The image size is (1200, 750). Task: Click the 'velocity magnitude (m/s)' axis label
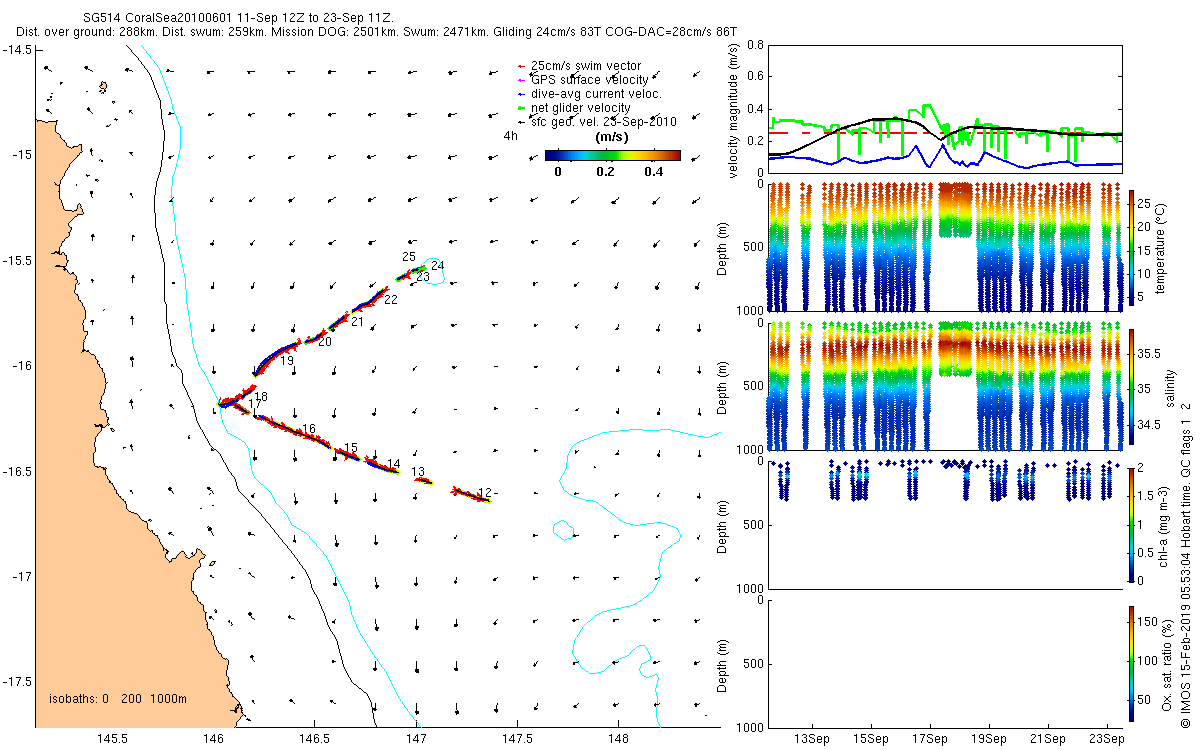735,109
